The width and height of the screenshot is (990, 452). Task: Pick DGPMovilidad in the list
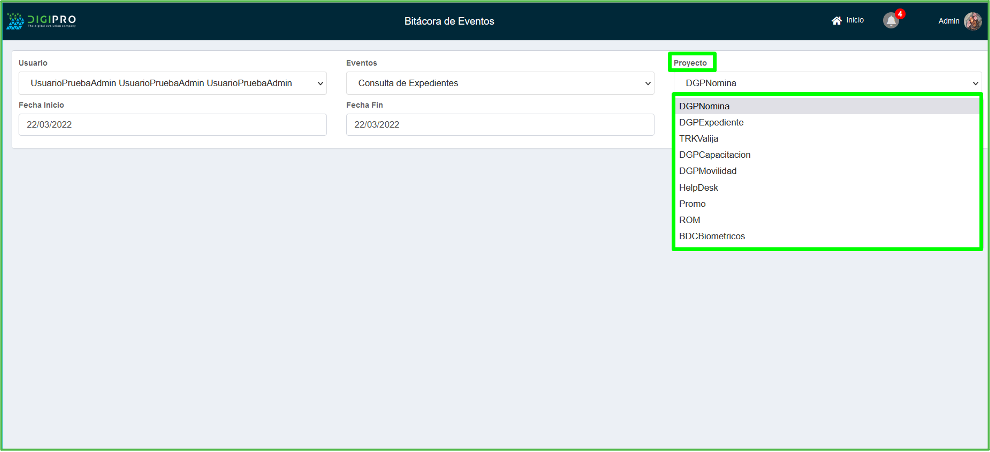pyautogui.click(x=708, y=171)
